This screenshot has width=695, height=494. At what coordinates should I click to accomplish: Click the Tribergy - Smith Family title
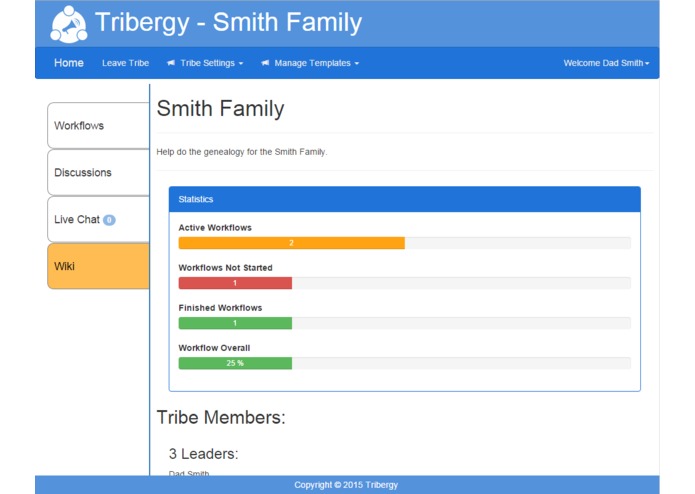coord(228,22)
